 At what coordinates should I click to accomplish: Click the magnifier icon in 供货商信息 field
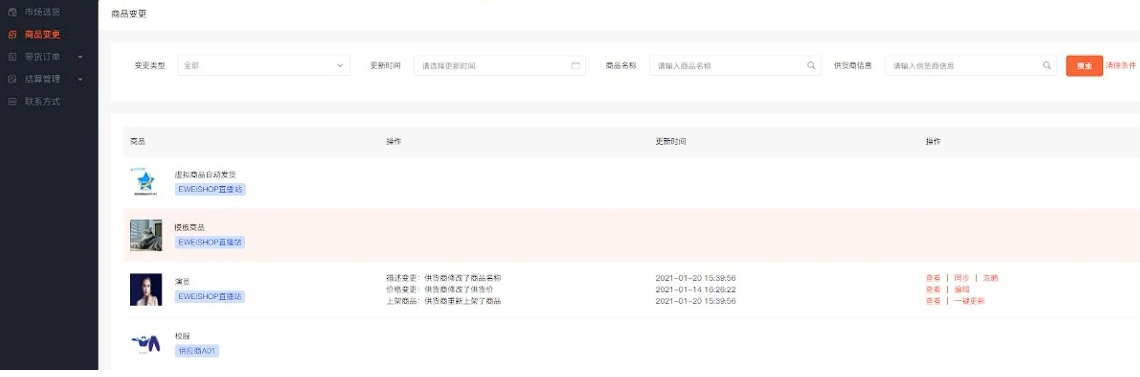pyautogui.click(x=1047, y=65)
